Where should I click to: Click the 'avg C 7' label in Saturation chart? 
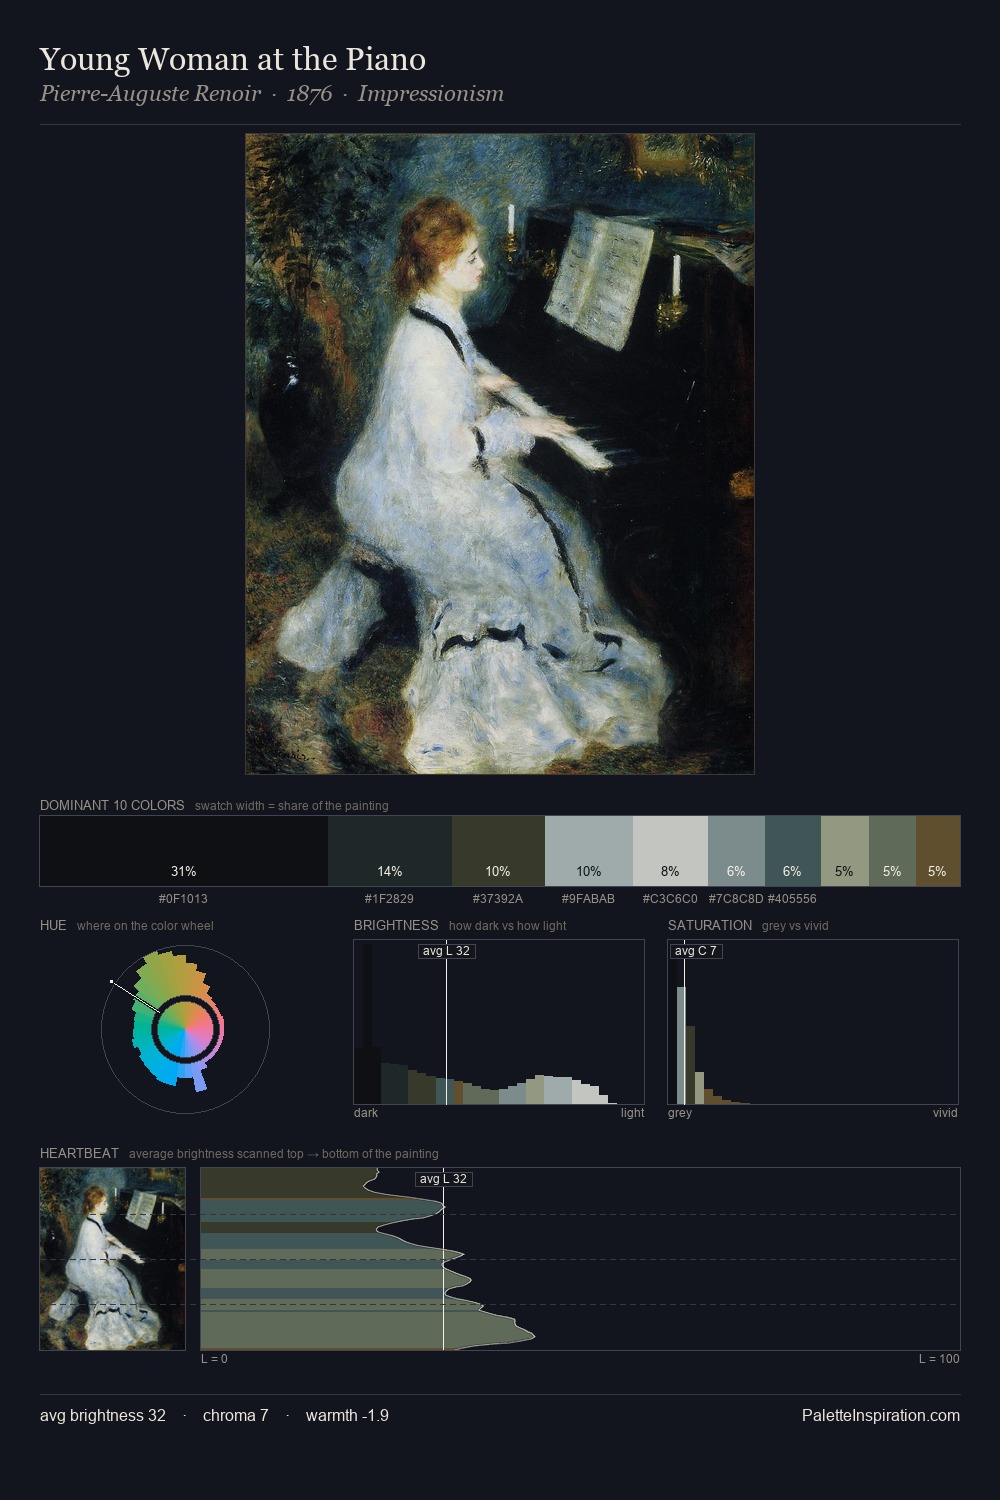coord(696,951)
